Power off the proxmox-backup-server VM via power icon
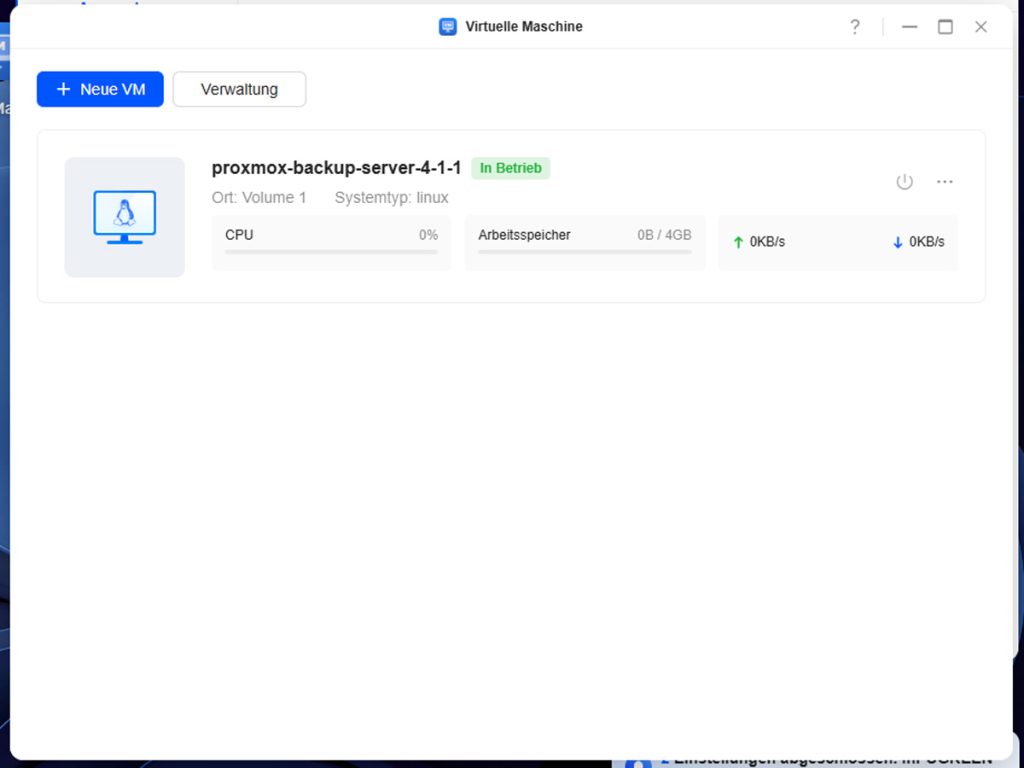Viewport: 1024px width, 768px height. point(904,182)
